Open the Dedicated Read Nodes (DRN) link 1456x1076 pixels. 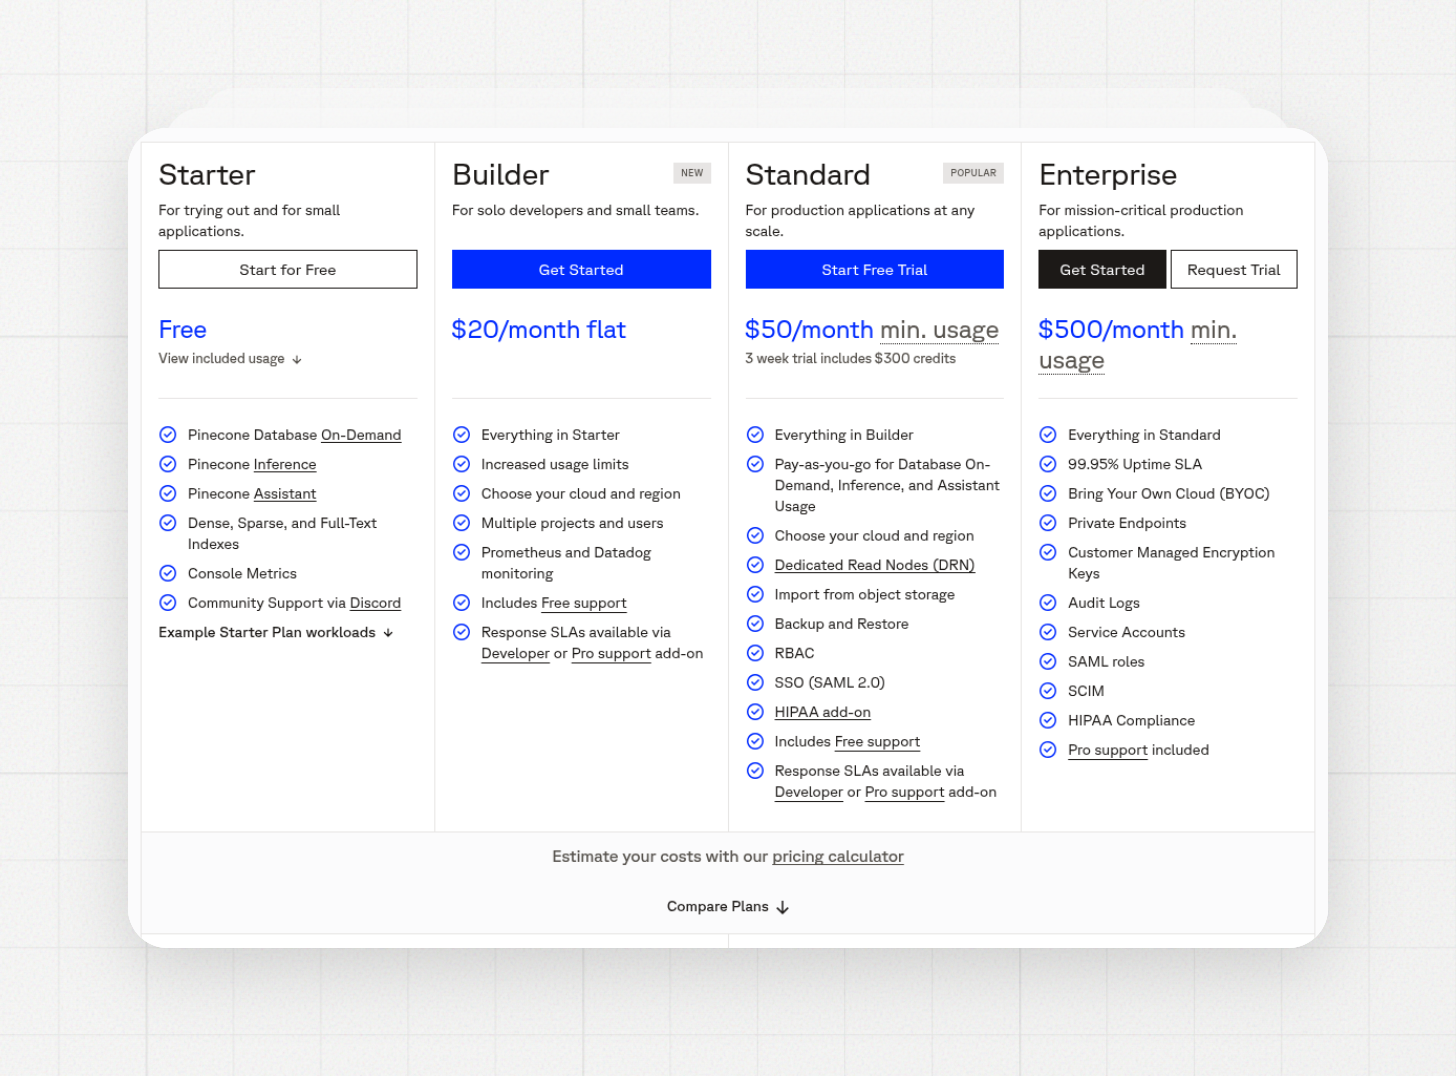(x=875, y=565)
